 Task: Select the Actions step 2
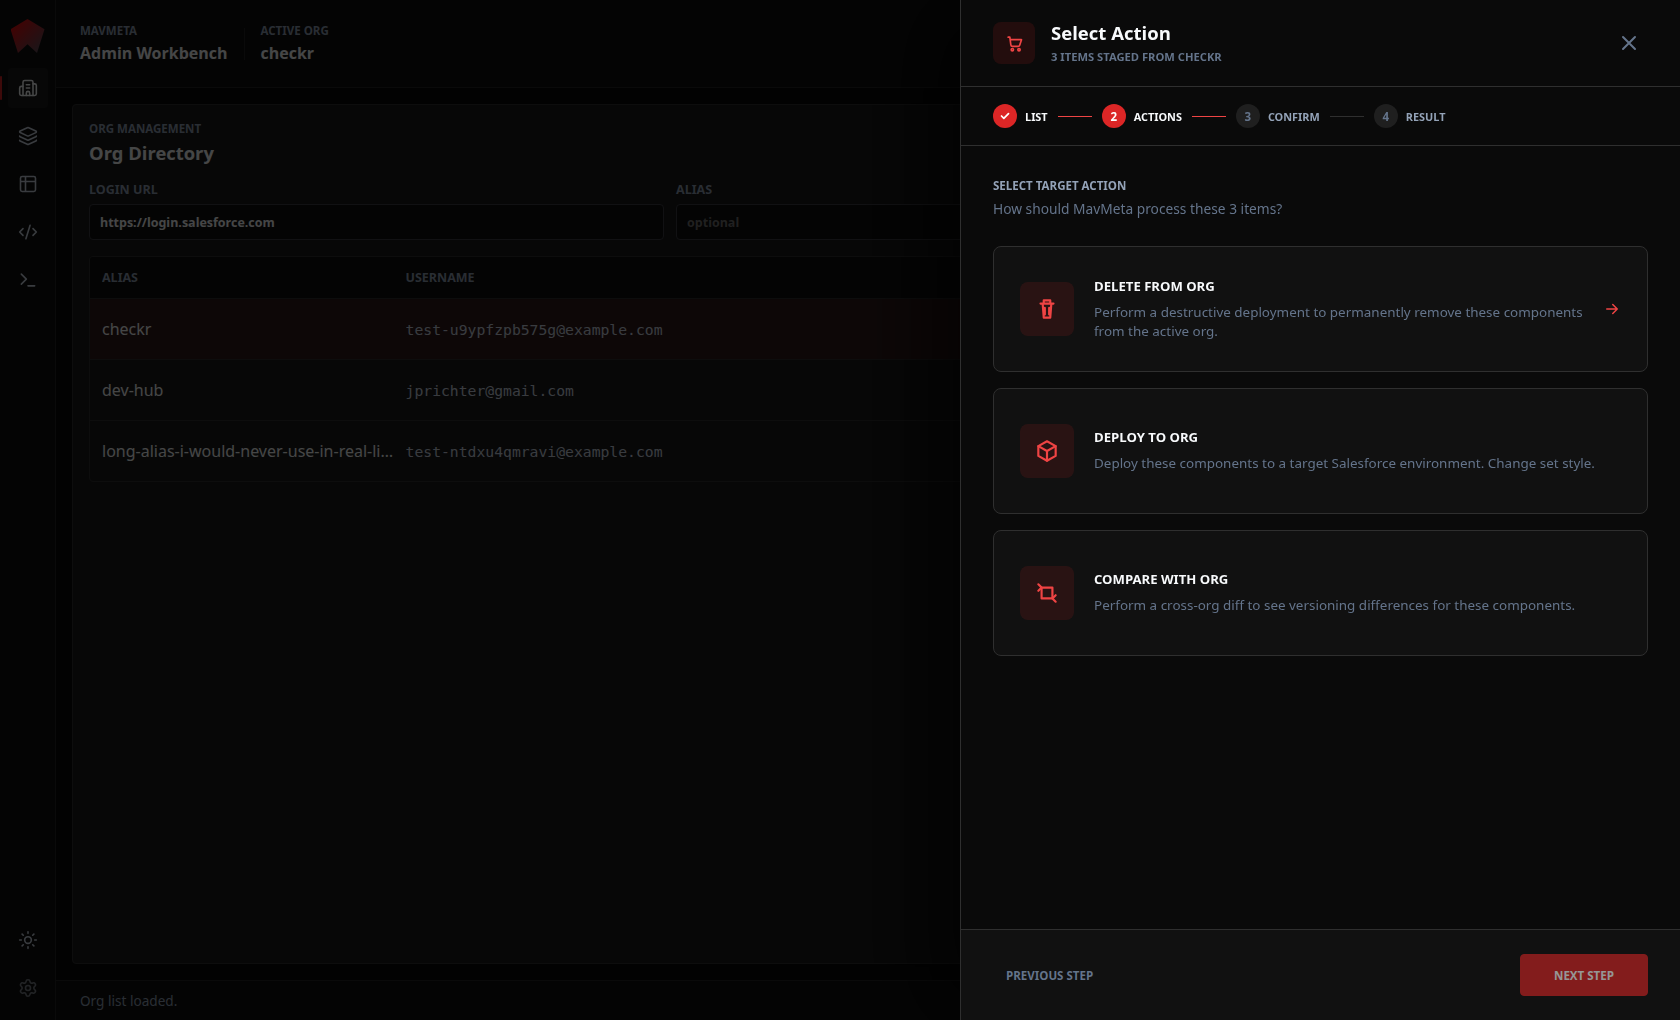click(x=1142, y=117)
